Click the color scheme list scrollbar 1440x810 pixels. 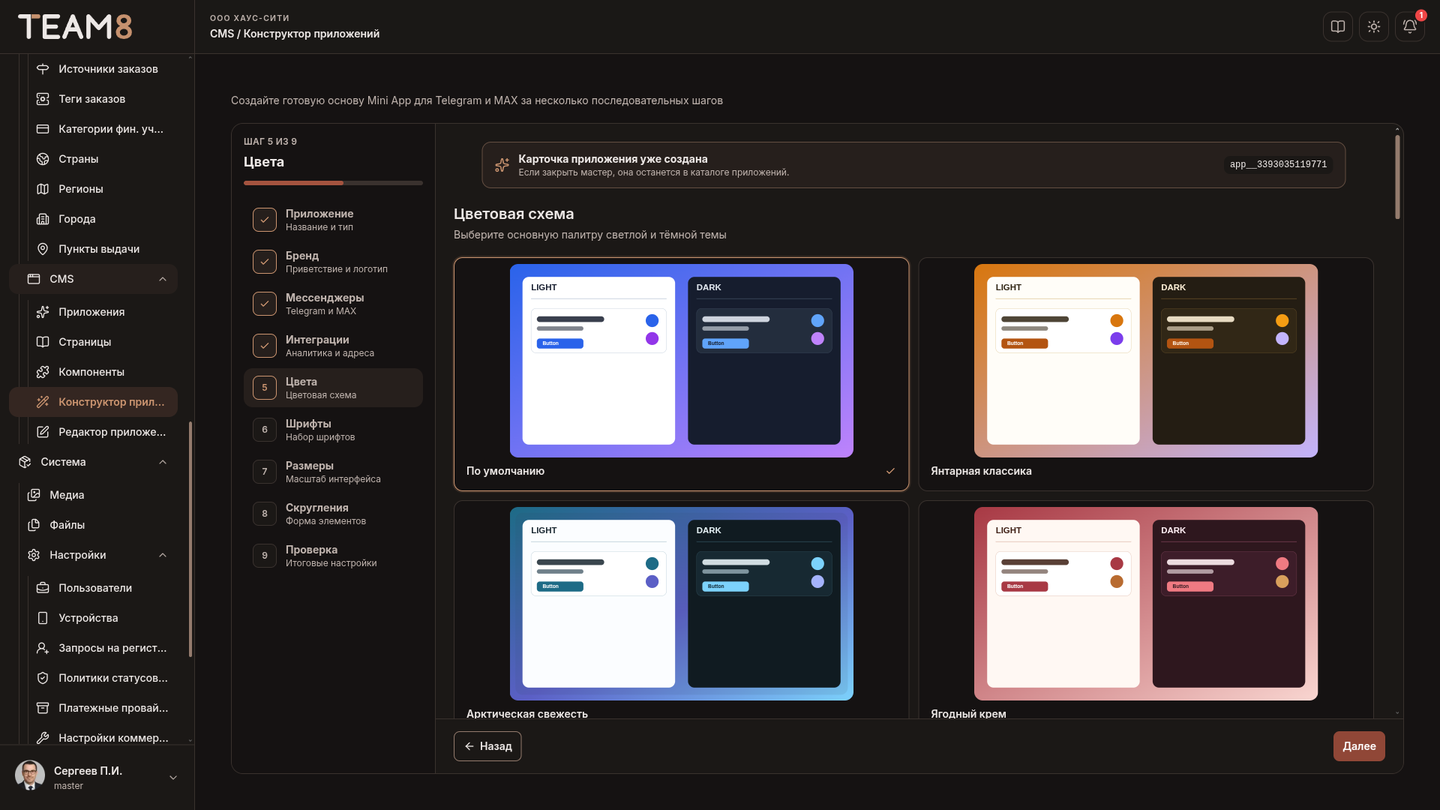(1397, 175)
